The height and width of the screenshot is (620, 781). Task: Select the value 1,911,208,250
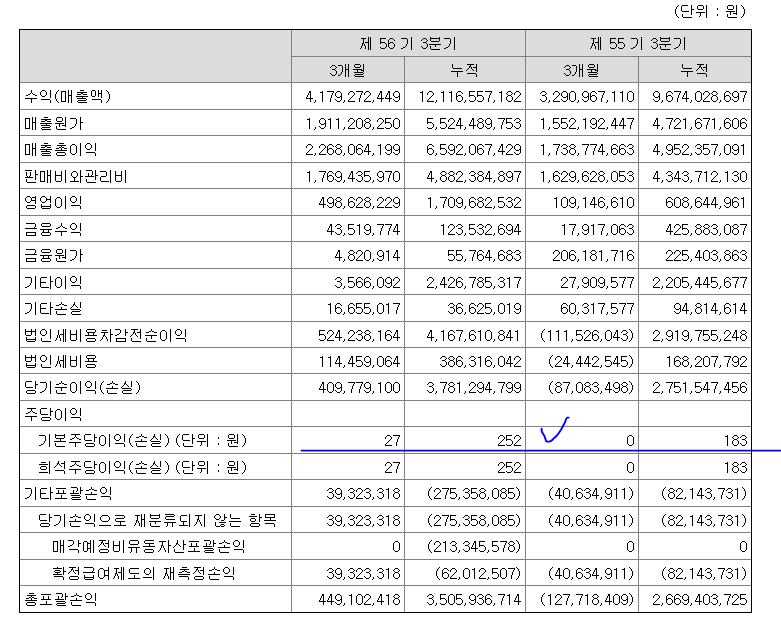click(x=353, y=124)
